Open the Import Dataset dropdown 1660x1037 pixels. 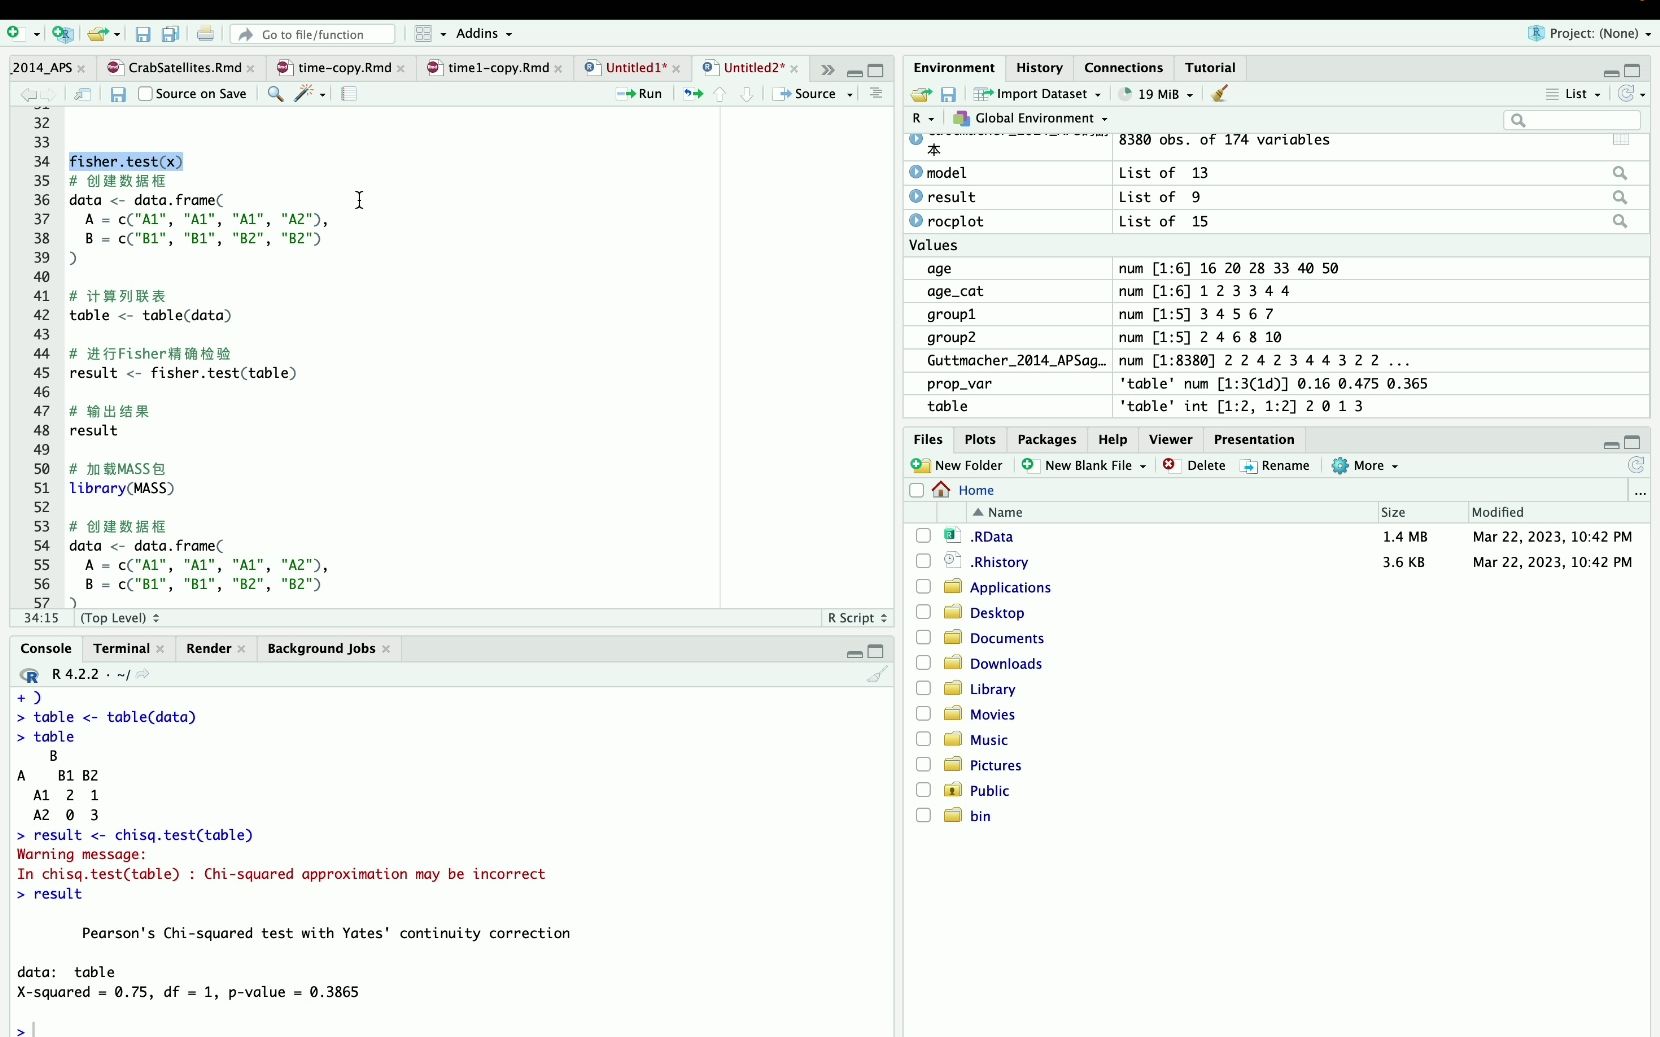tap(1038, 94)
